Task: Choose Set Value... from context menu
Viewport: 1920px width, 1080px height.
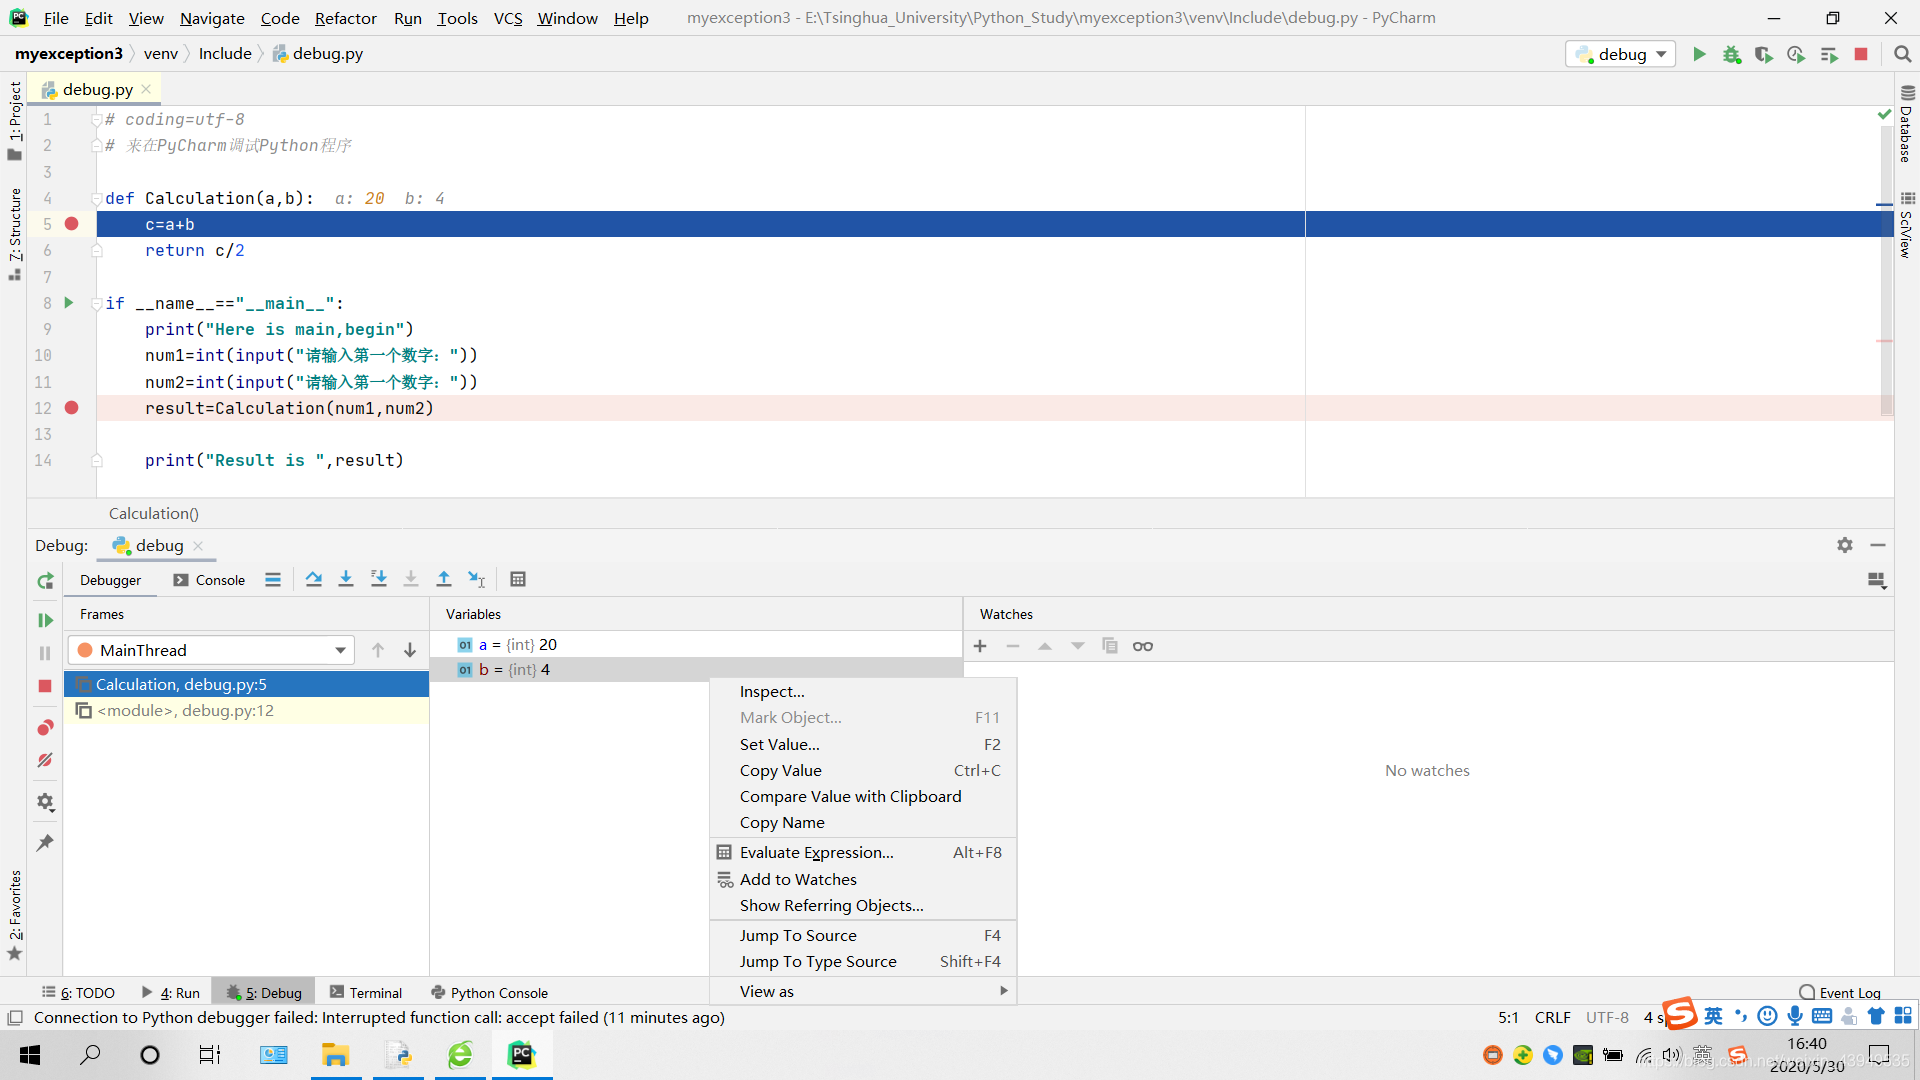Action: pos(862,744)
